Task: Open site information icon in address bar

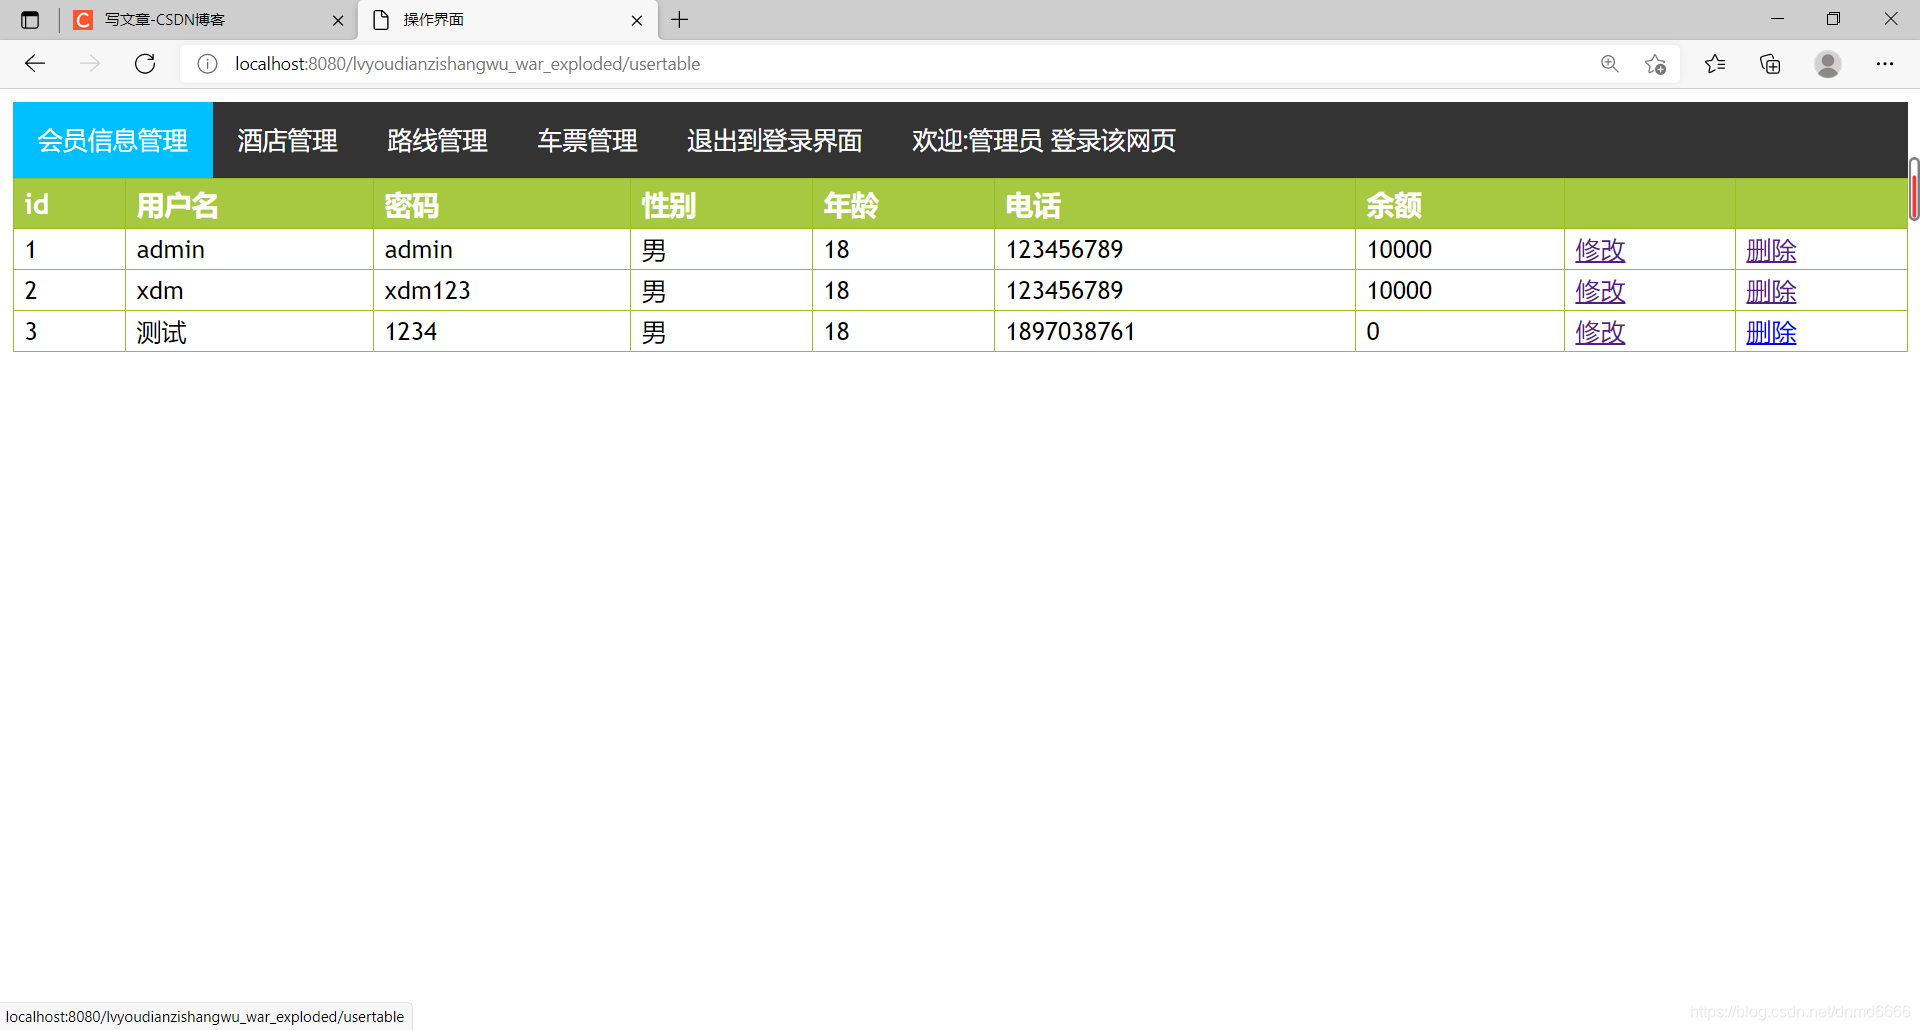Action: [x=207, y=64]
